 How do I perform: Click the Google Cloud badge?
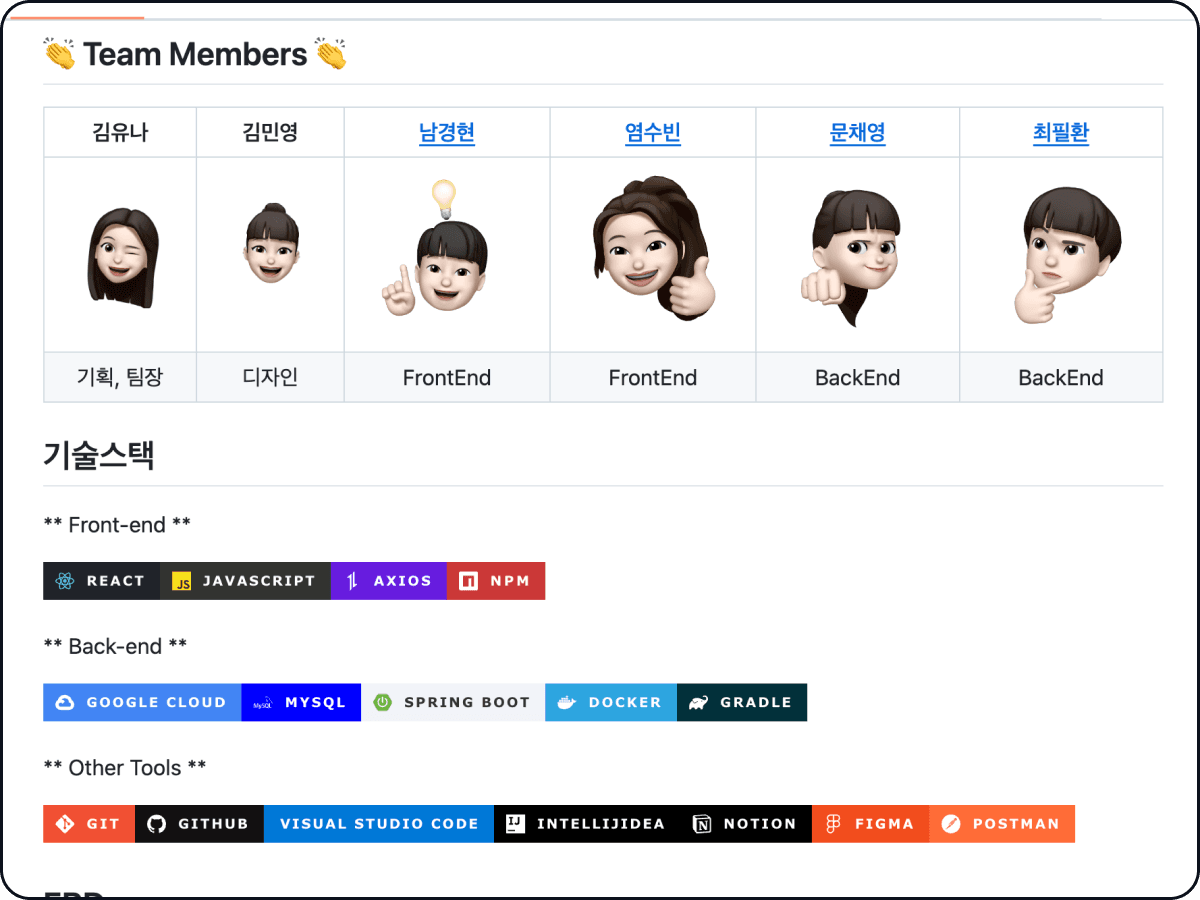pos(143,702)
